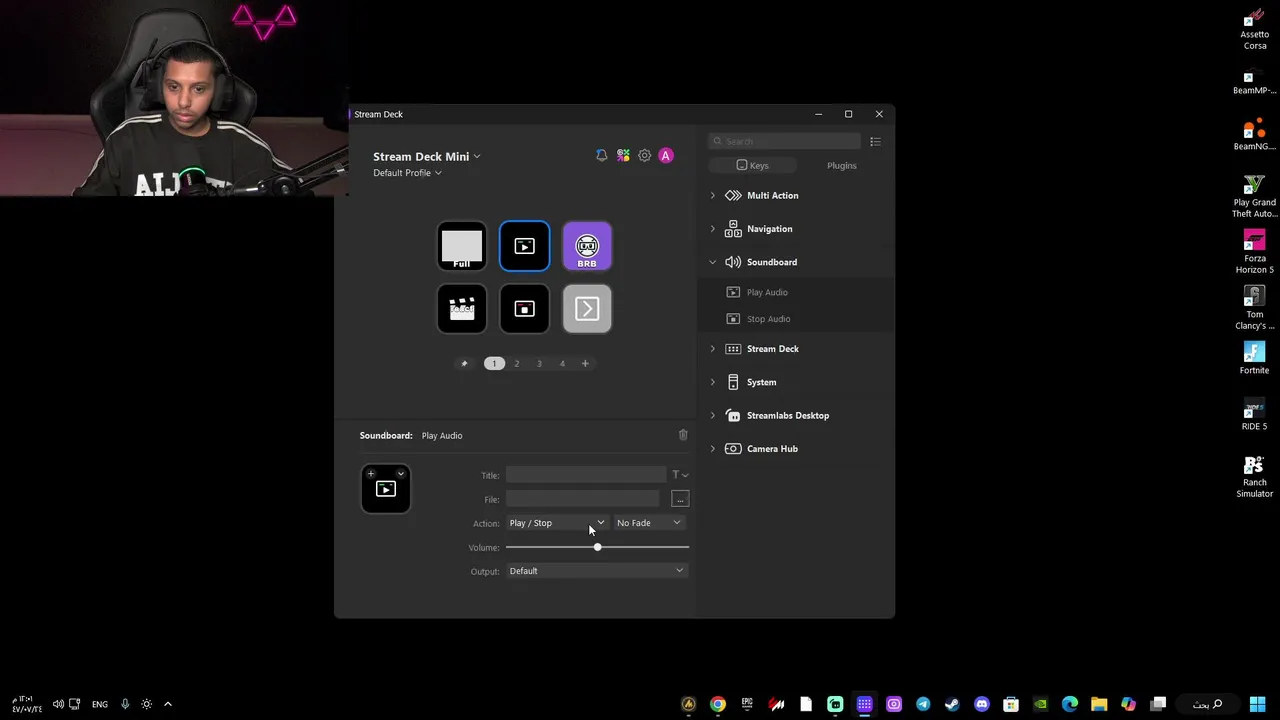Screen dimensions: 1280x720
Task: Click the actions Search field
Action: click(784, 142)
